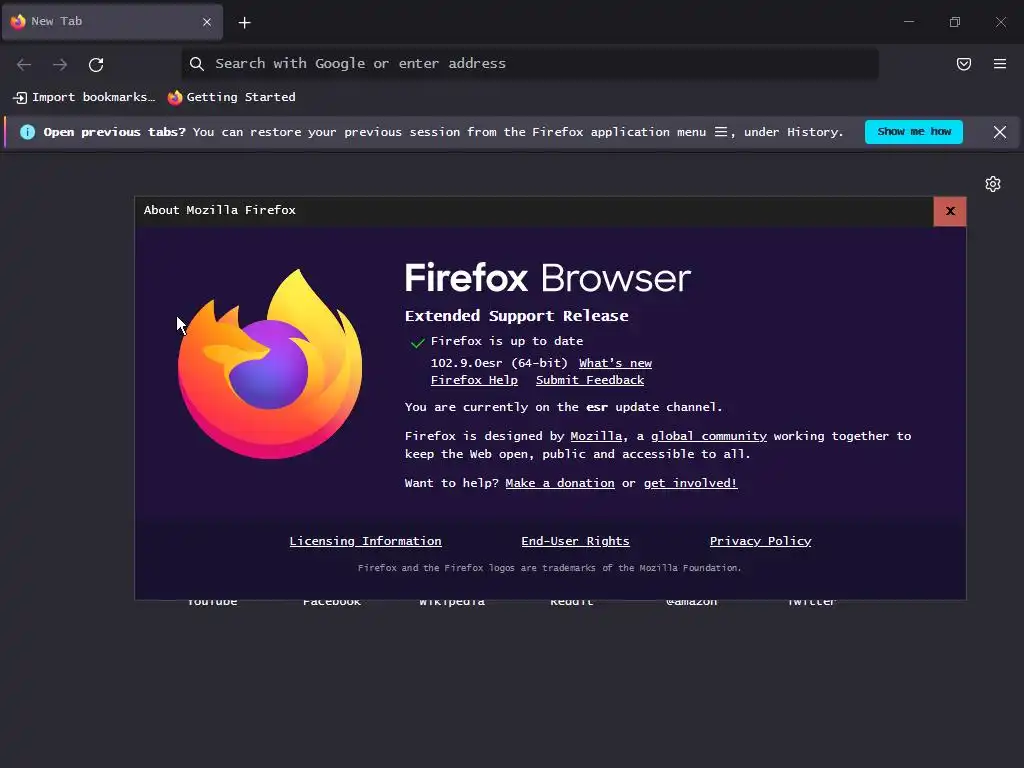Viewport: 1024px width, 768px height.
Task: Follow the Mozilla link
Action: [596, 436]
